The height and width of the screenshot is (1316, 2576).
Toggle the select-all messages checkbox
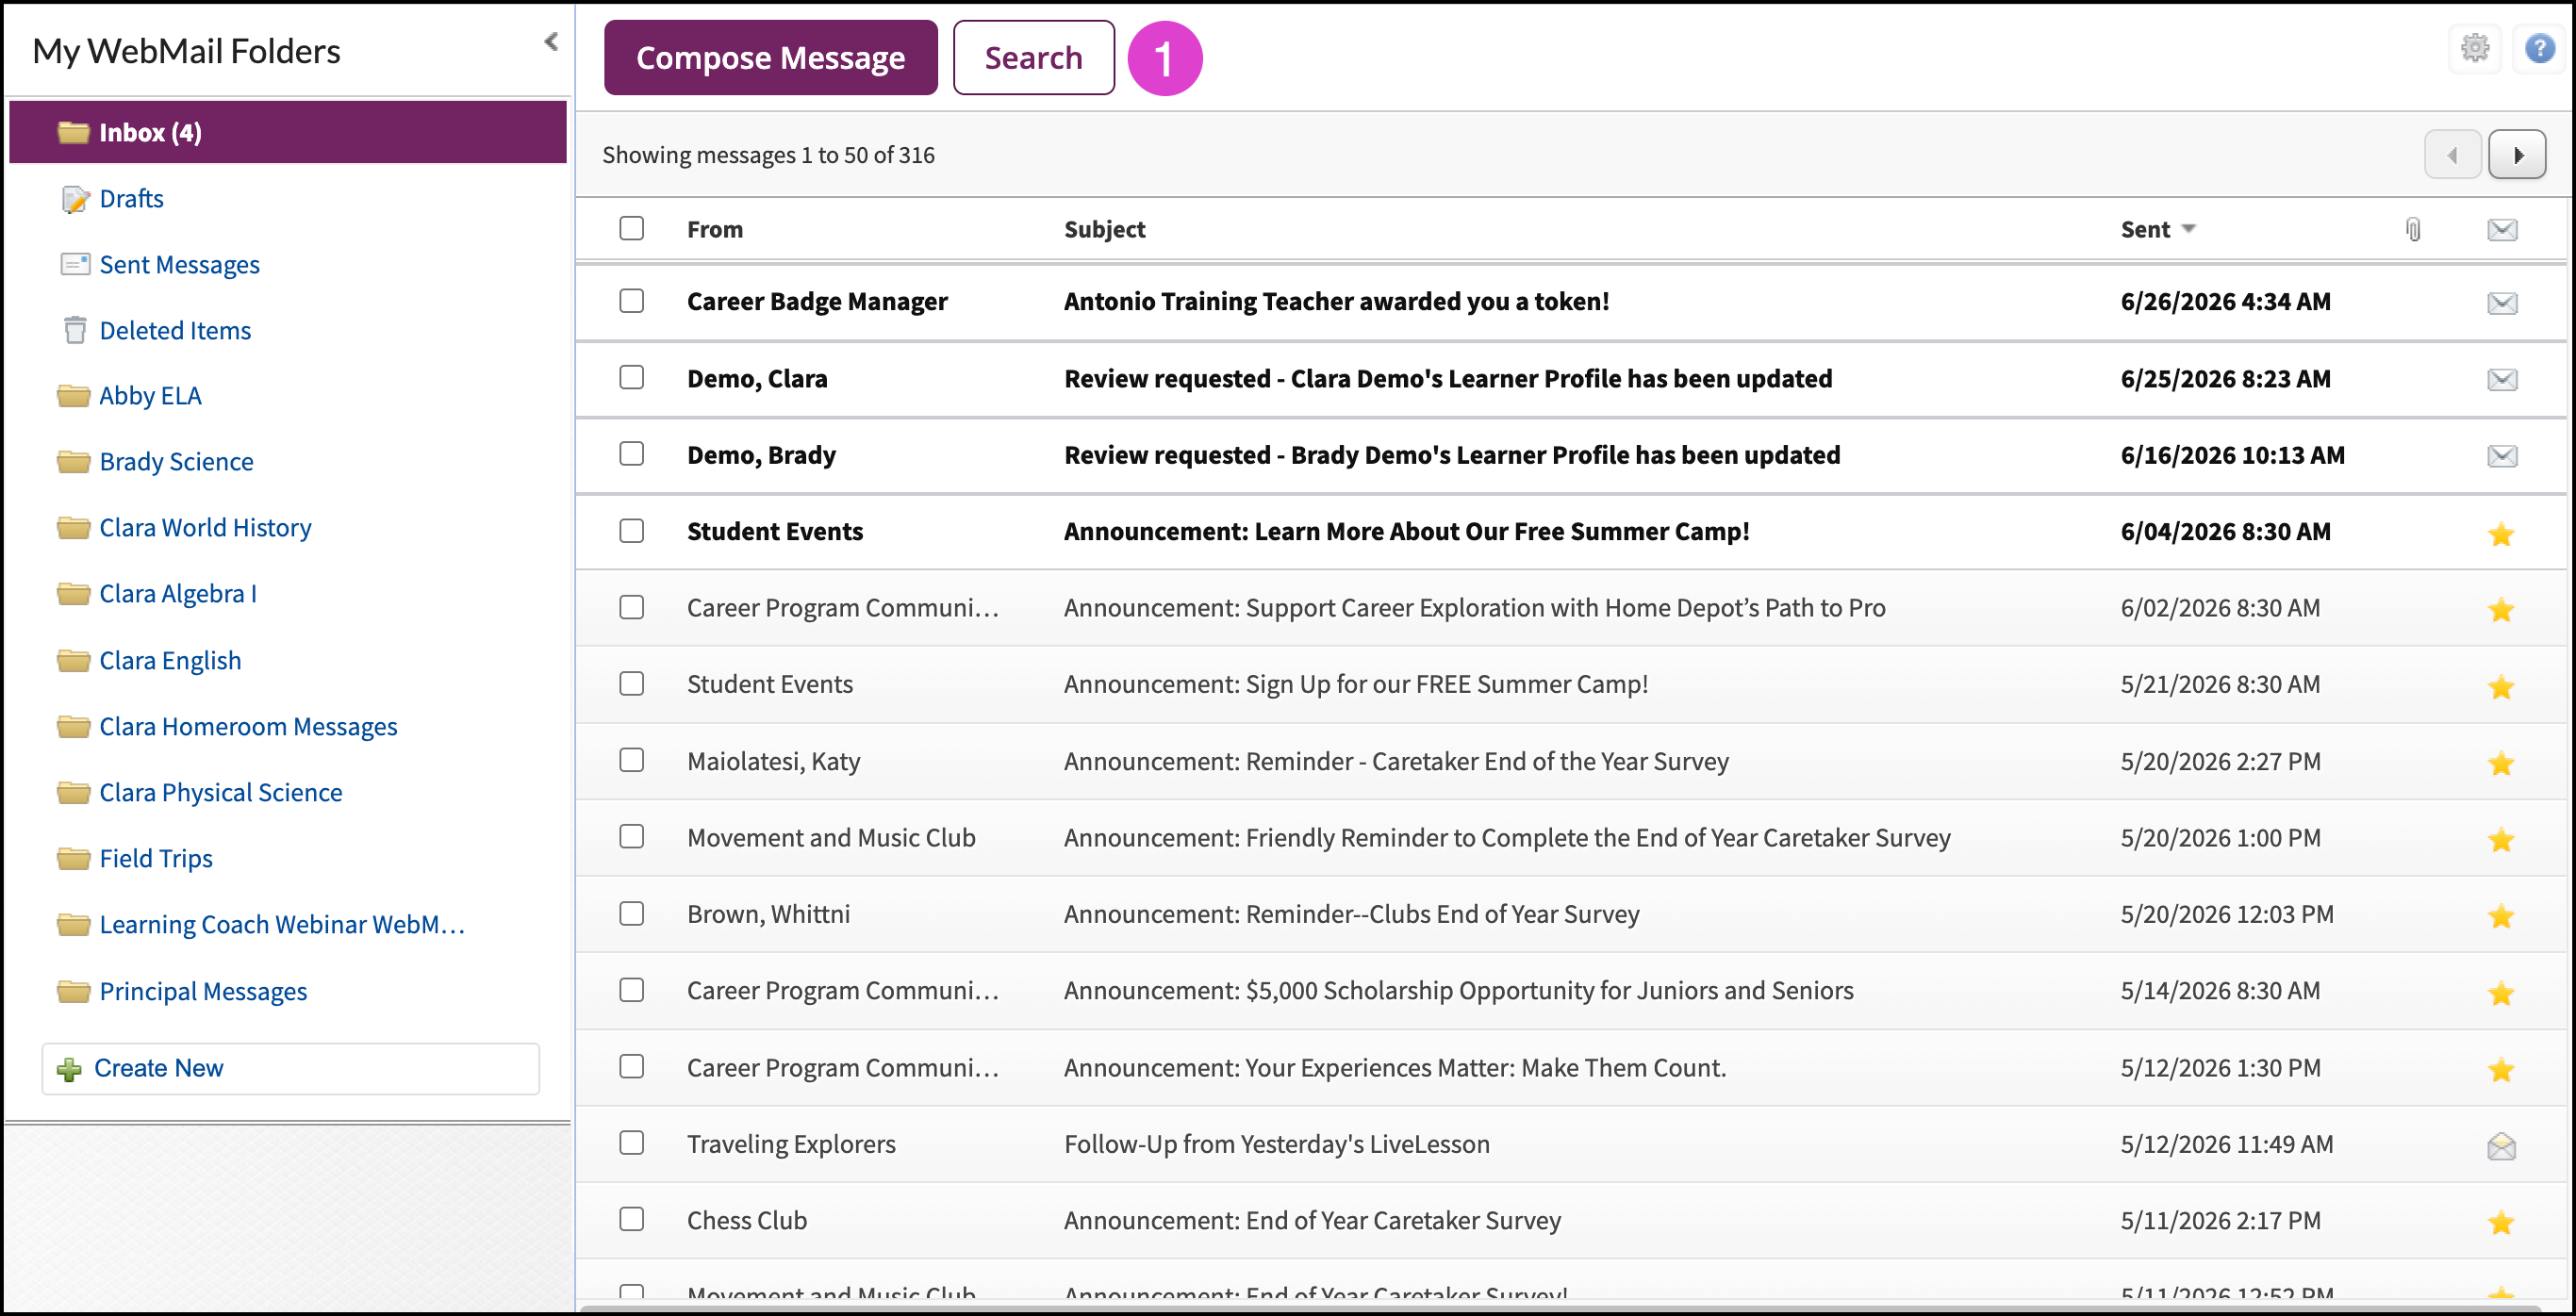coord(631,229)
